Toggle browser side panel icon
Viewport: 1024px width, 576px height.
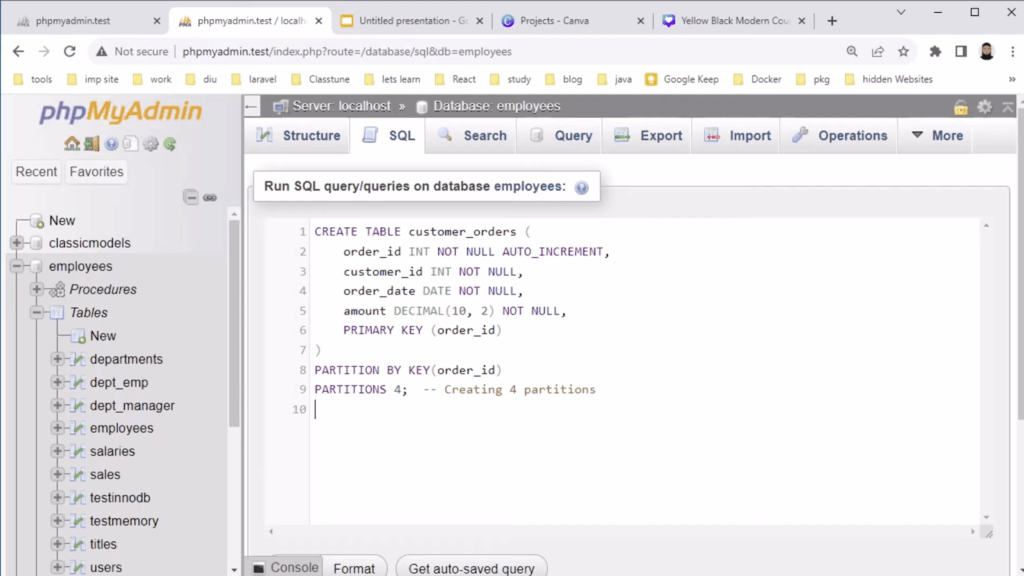(961, 52)
